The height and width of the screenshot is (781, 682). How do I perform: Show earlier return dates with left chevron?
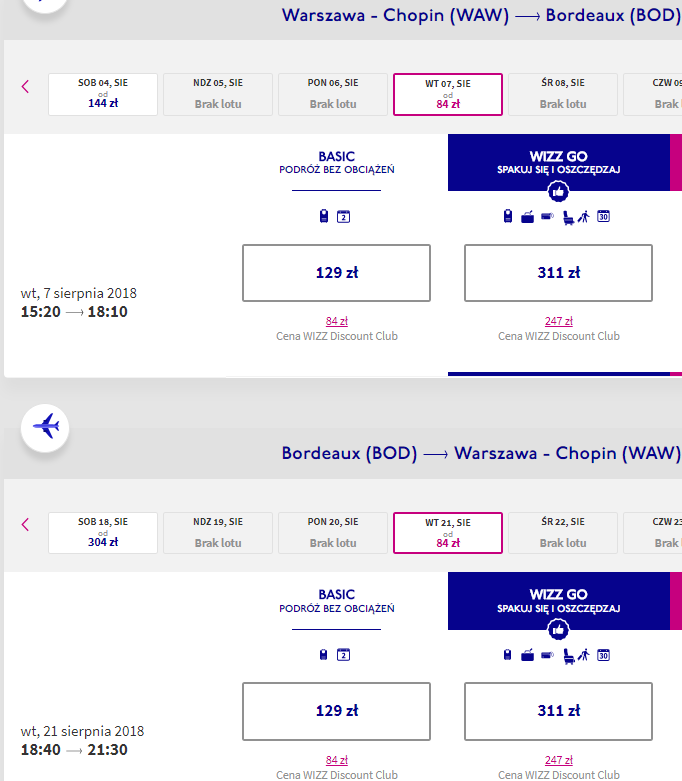[x=25, y=524]
